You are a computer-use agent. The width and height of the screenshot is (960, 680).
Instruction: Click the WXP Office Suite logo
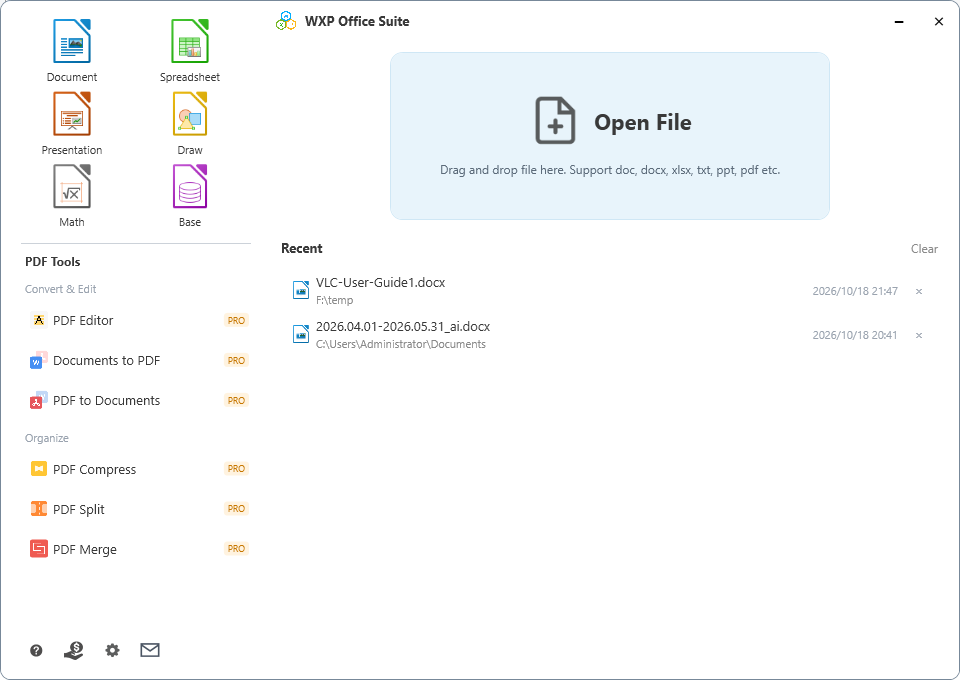(286, 21)
